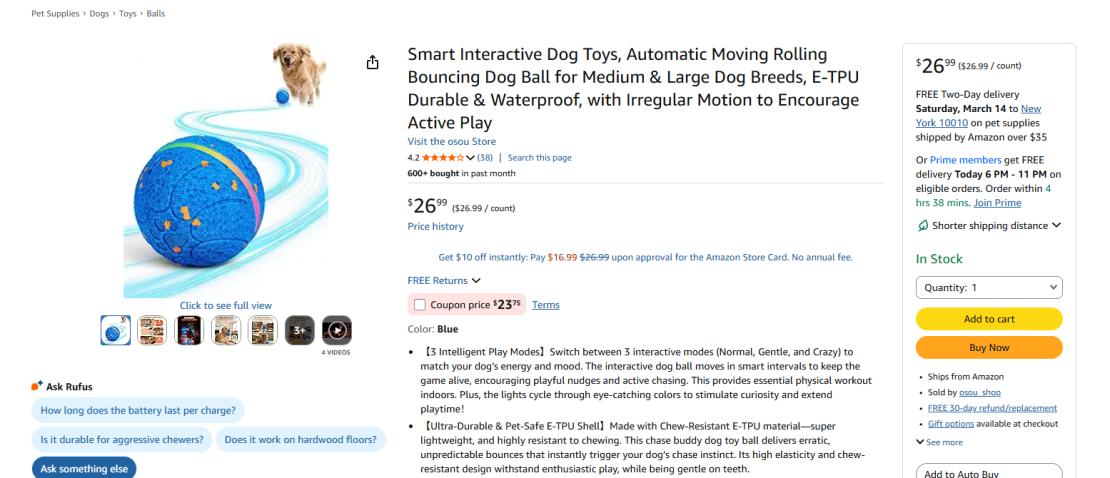Viewport: 1110px width, 478px height.
Task: Open the 3+ more images thumbnail
Action: (x=300, y=329)
